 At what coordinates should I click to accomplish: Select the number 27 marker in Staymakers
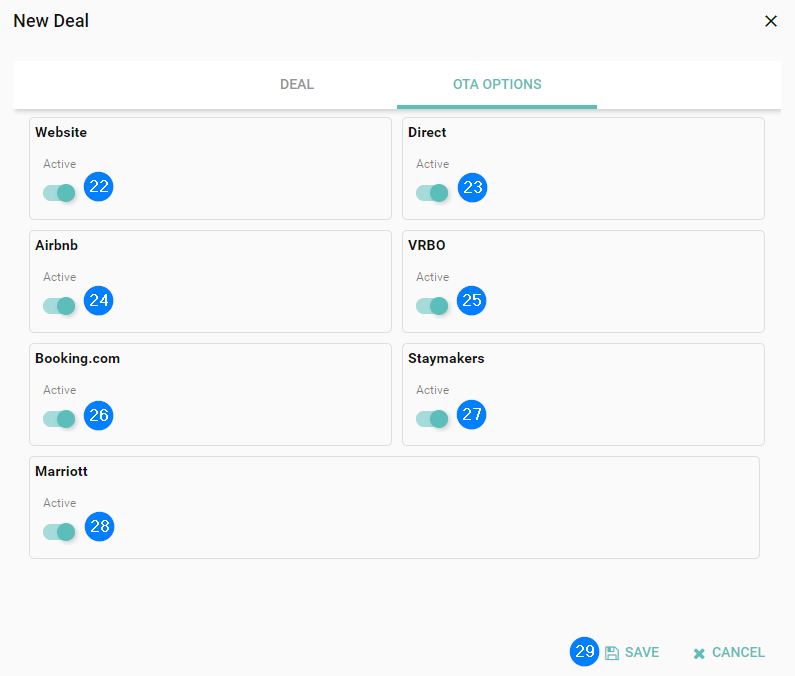(472, 414)
